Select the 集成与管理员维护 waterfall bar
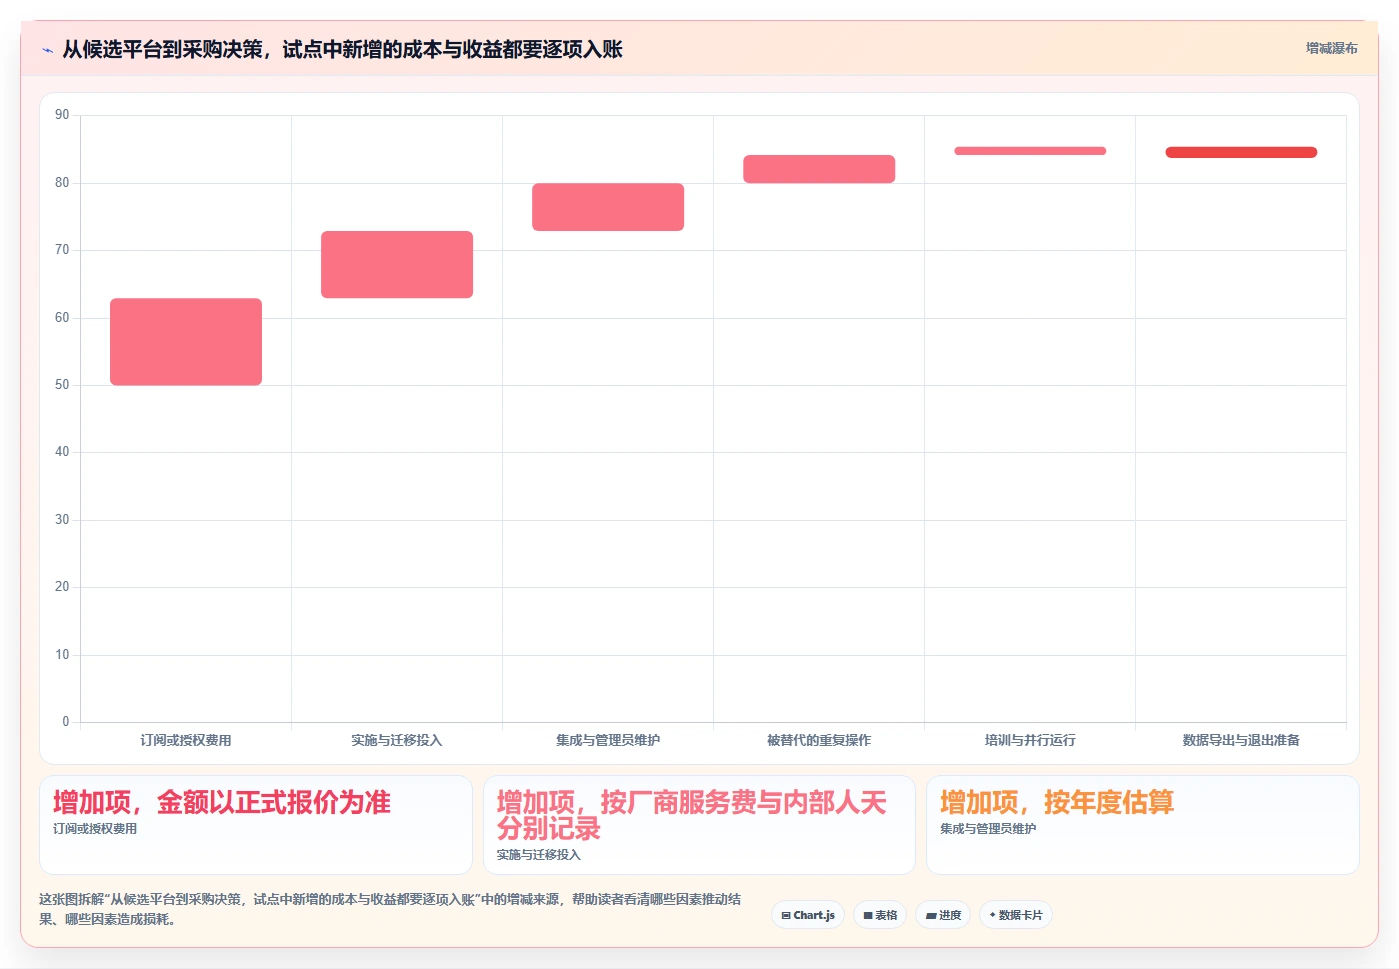The height and width of the screenshot is (969, 1399). pos(608,207)
